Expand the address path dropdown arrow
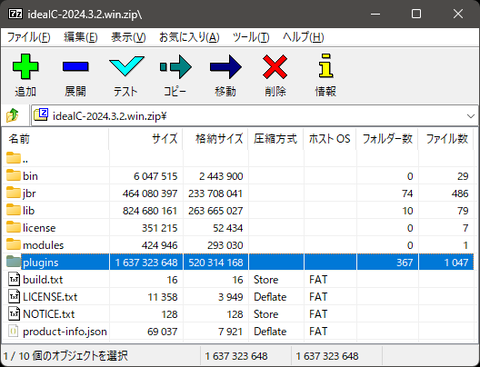 [471, 116]
